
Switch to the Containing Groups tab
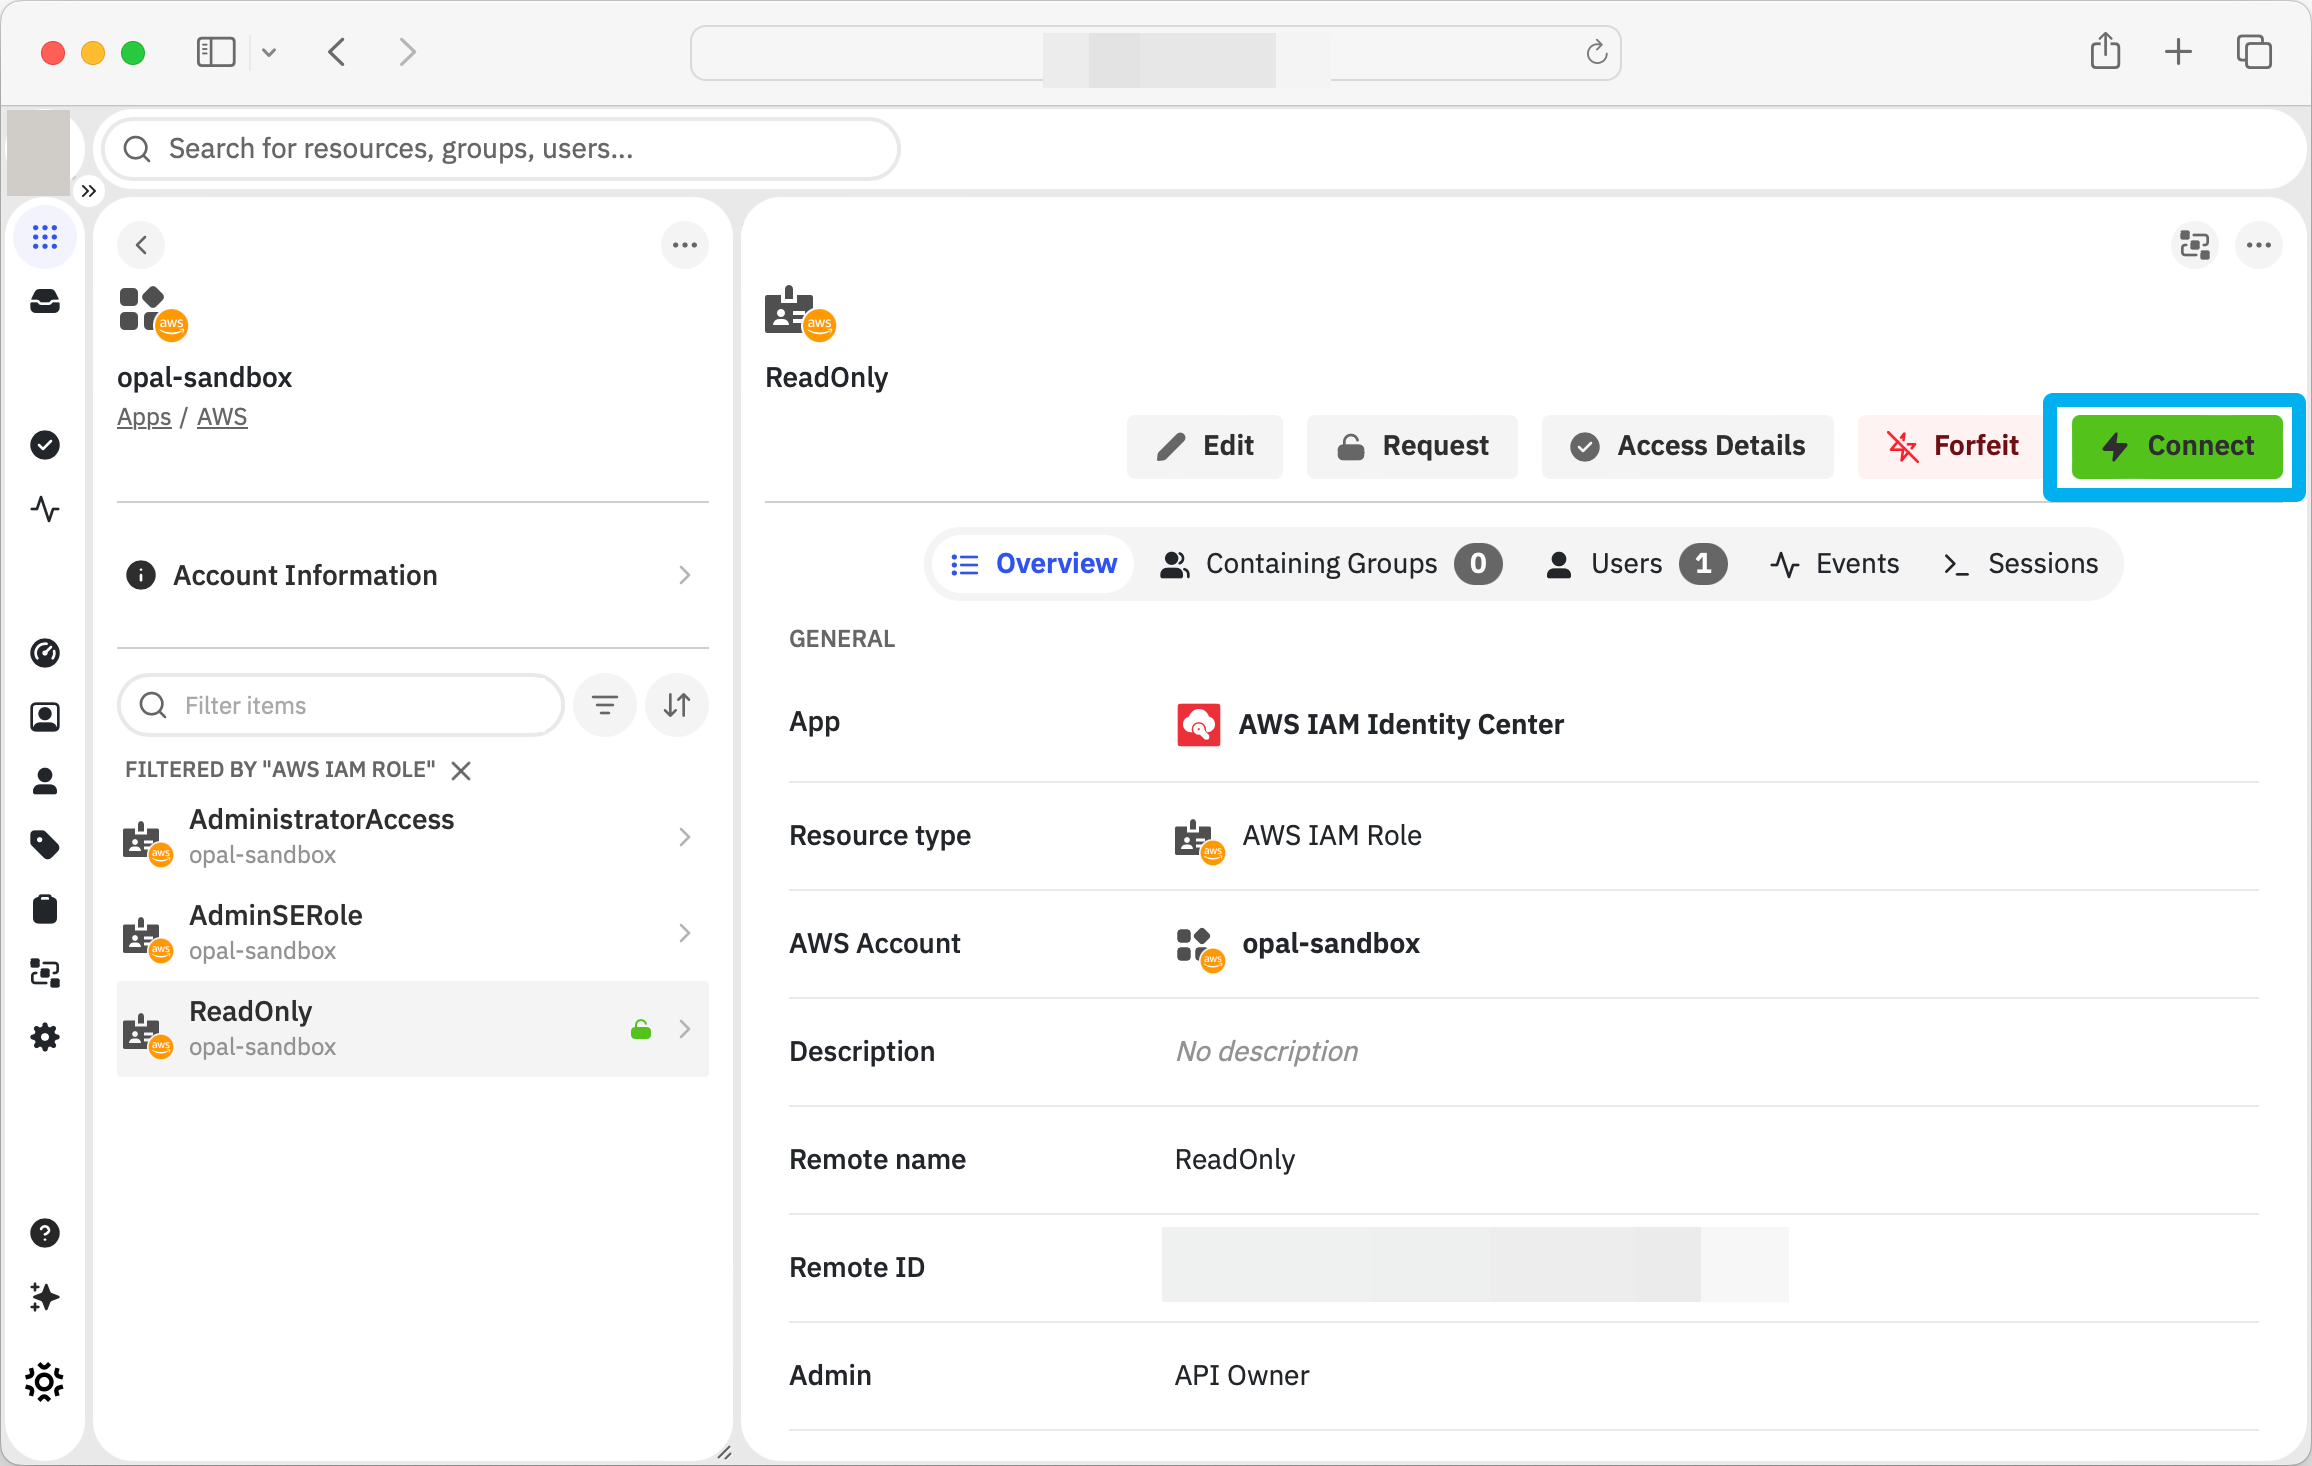1331,564
